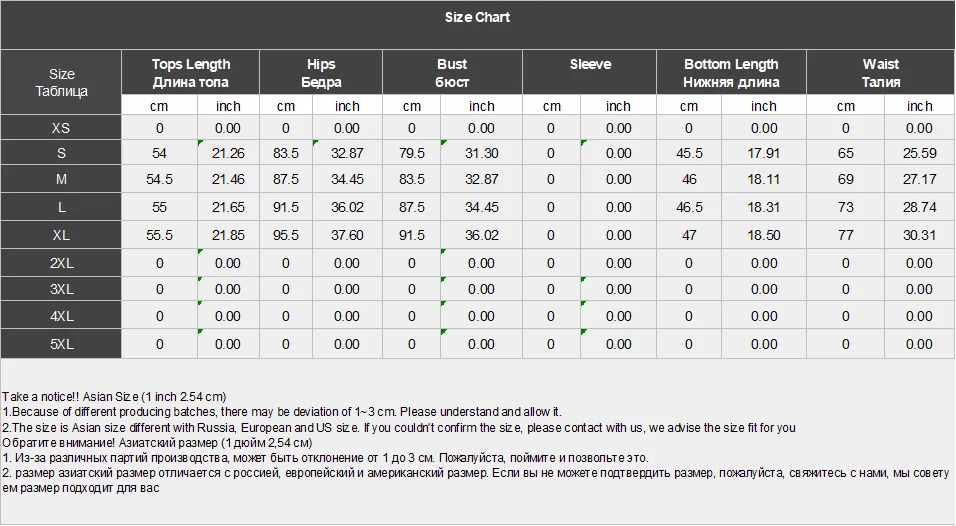Screen dimensions: 956x526
Task: Select the Waist column header
Action: (880, 73)
